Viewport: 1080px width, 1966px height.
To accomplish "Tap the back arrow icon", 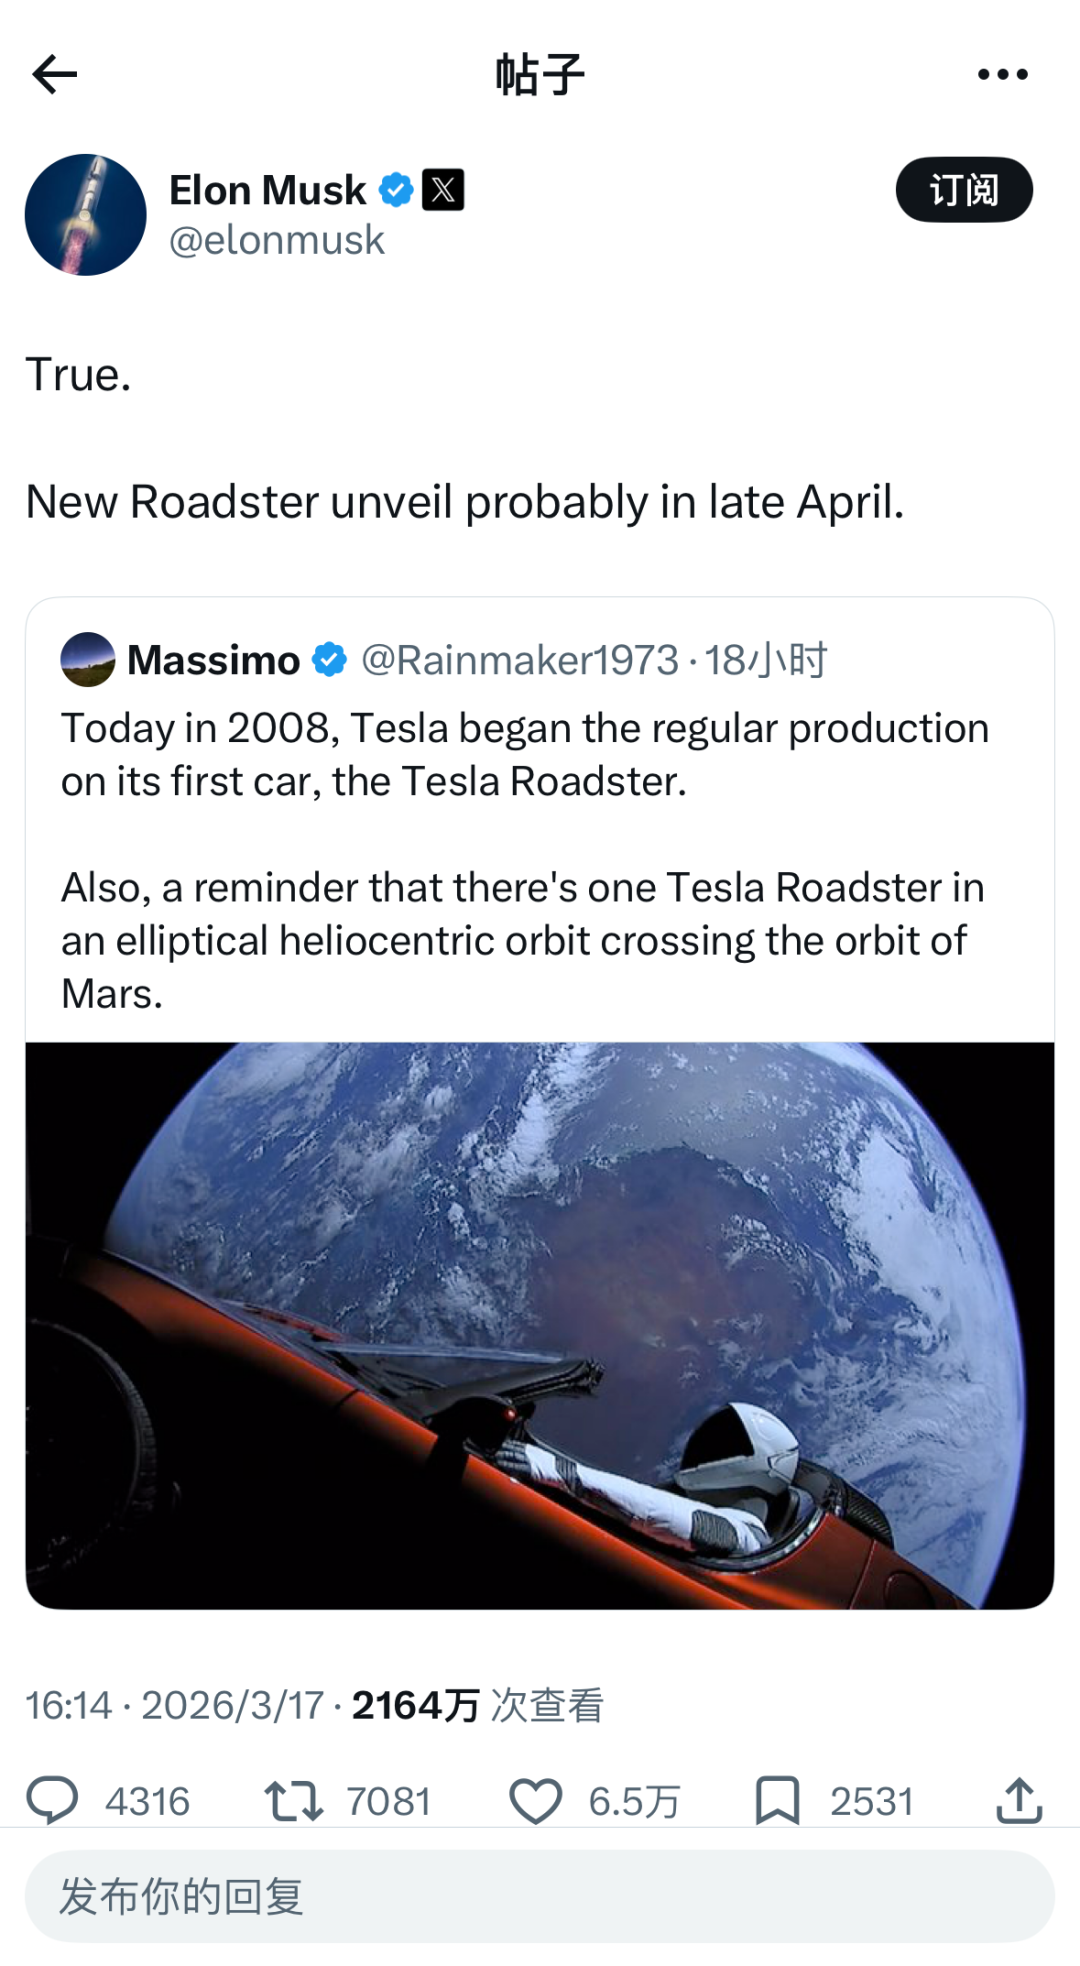I will [55, 74].
